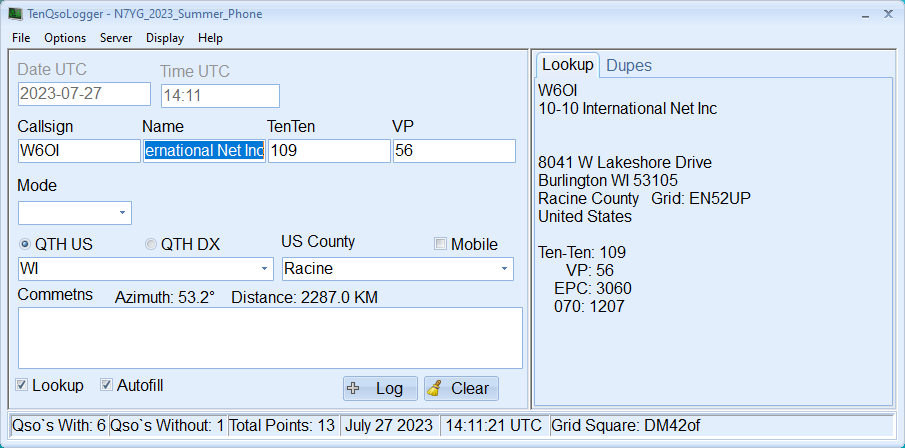Click the VP field containing 56
The width and height of the screenshot is (905, 448).
[x=454, y=151]
